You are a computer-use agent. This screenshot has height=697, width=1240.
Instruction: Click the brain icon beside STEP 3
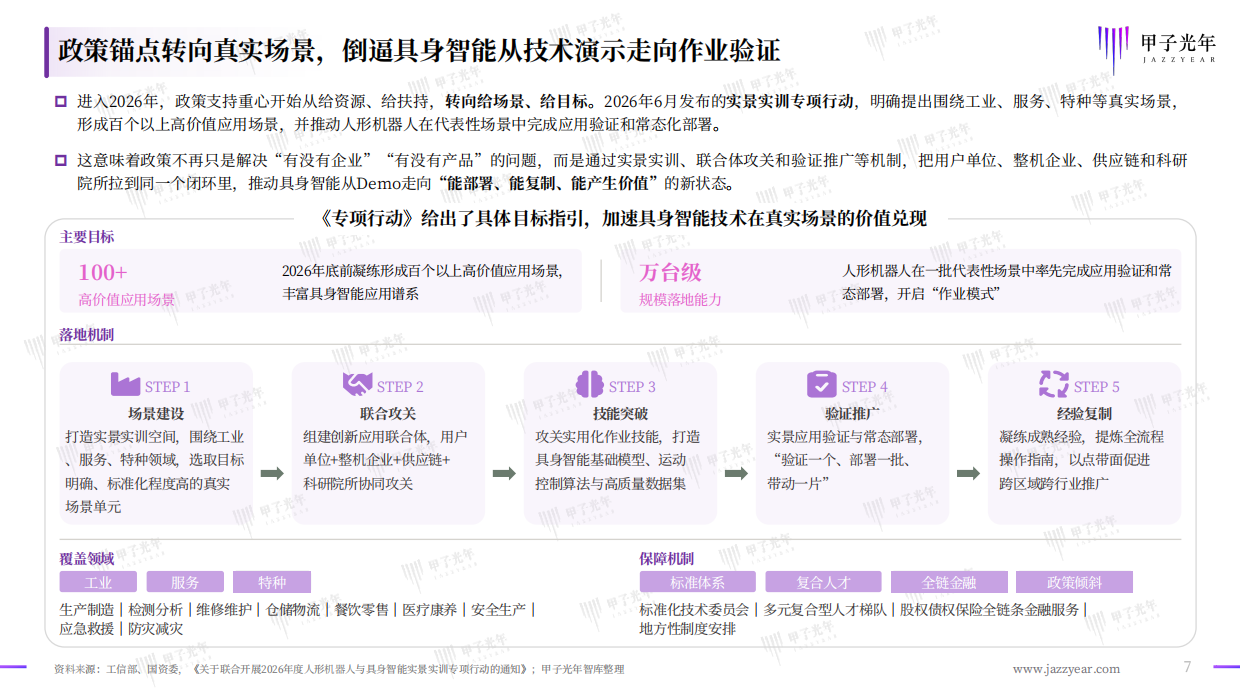tap(589, 385)
